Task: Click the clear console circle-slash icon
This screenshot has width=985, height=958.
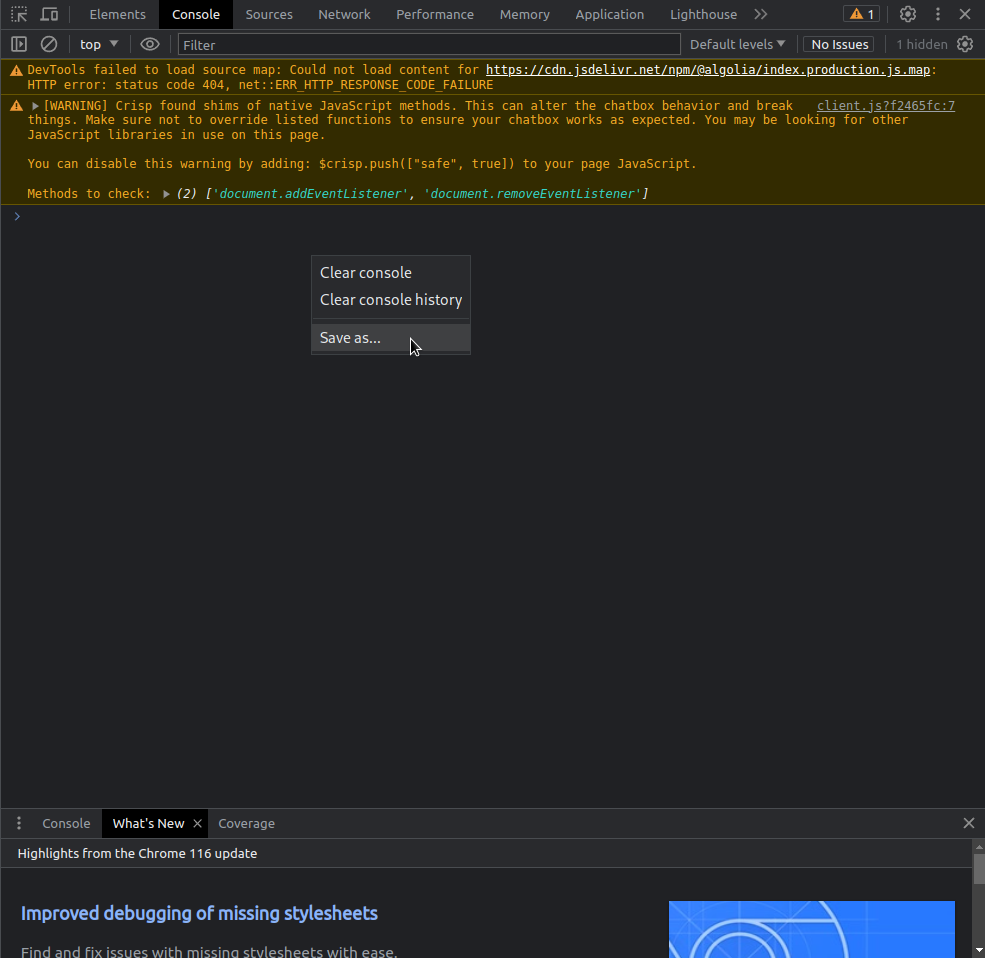Action: point(49,44)
